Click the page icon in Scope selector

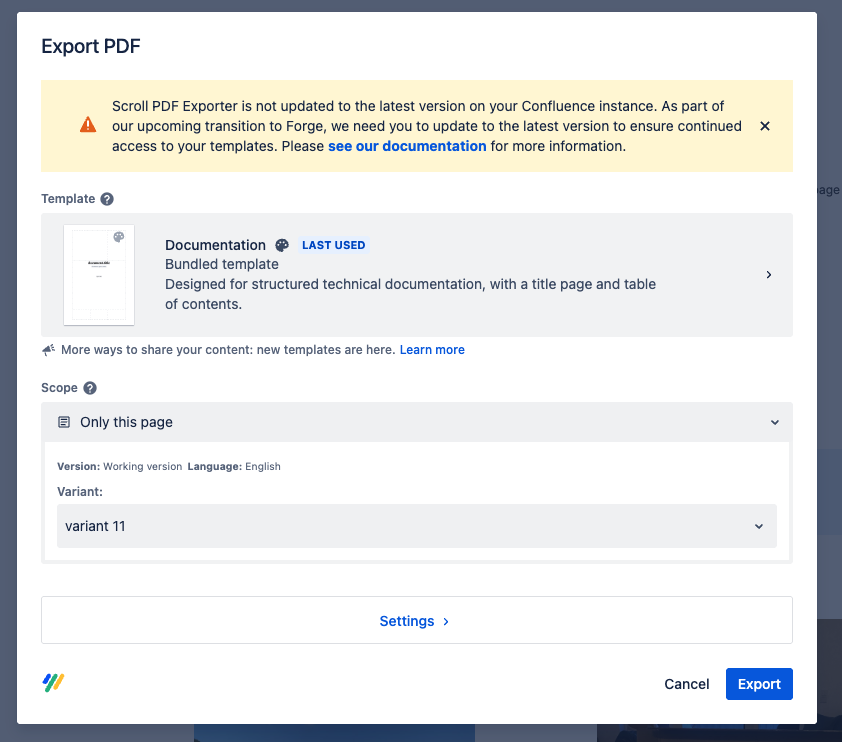click(x=64, y=422)
